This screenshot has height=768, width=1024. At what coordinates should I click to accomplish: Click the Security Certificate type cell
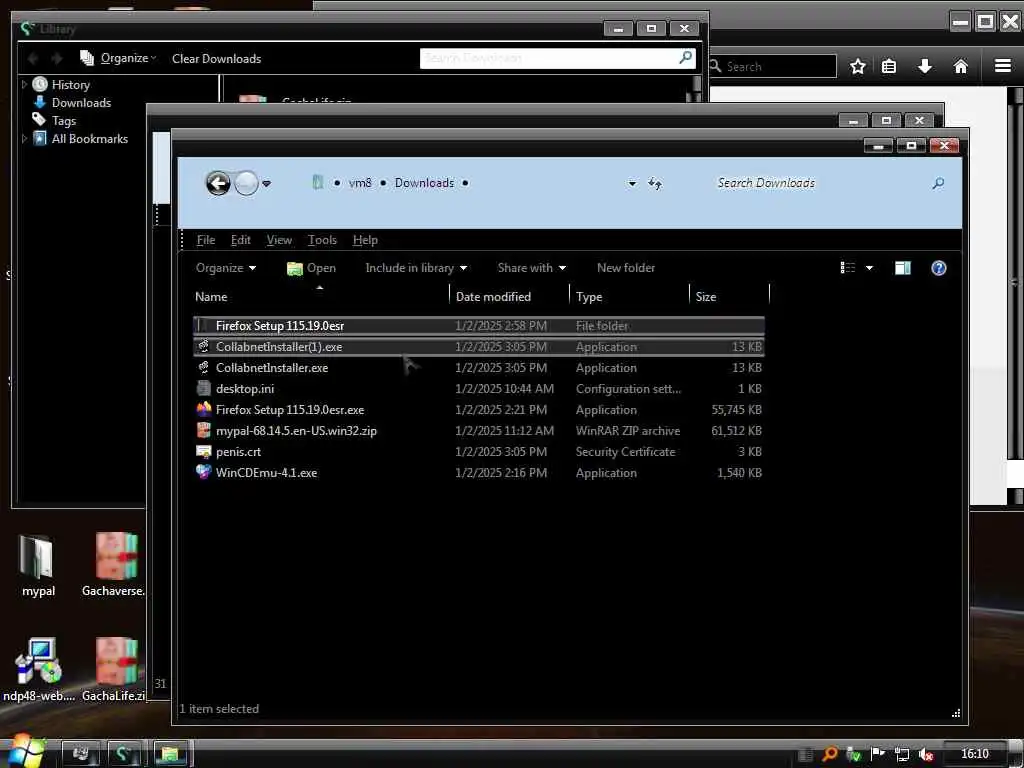coord(625,452)
